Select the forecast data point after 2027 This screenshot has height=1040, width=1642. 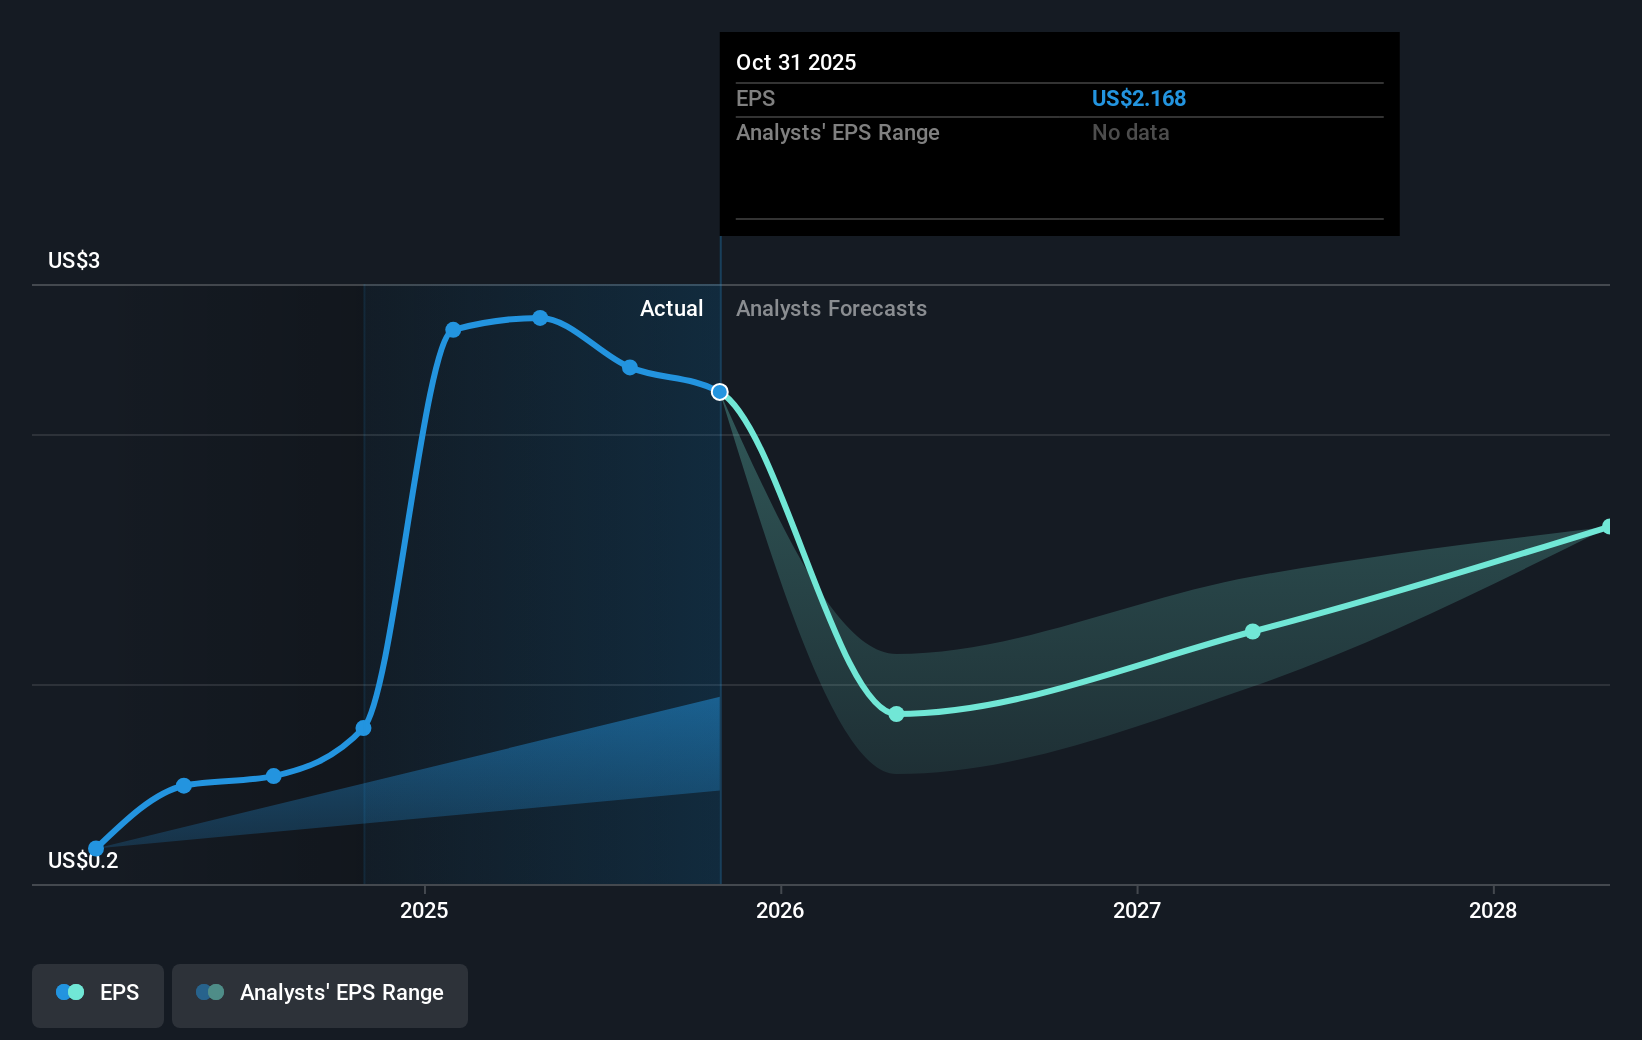[x=1253, y=632]
